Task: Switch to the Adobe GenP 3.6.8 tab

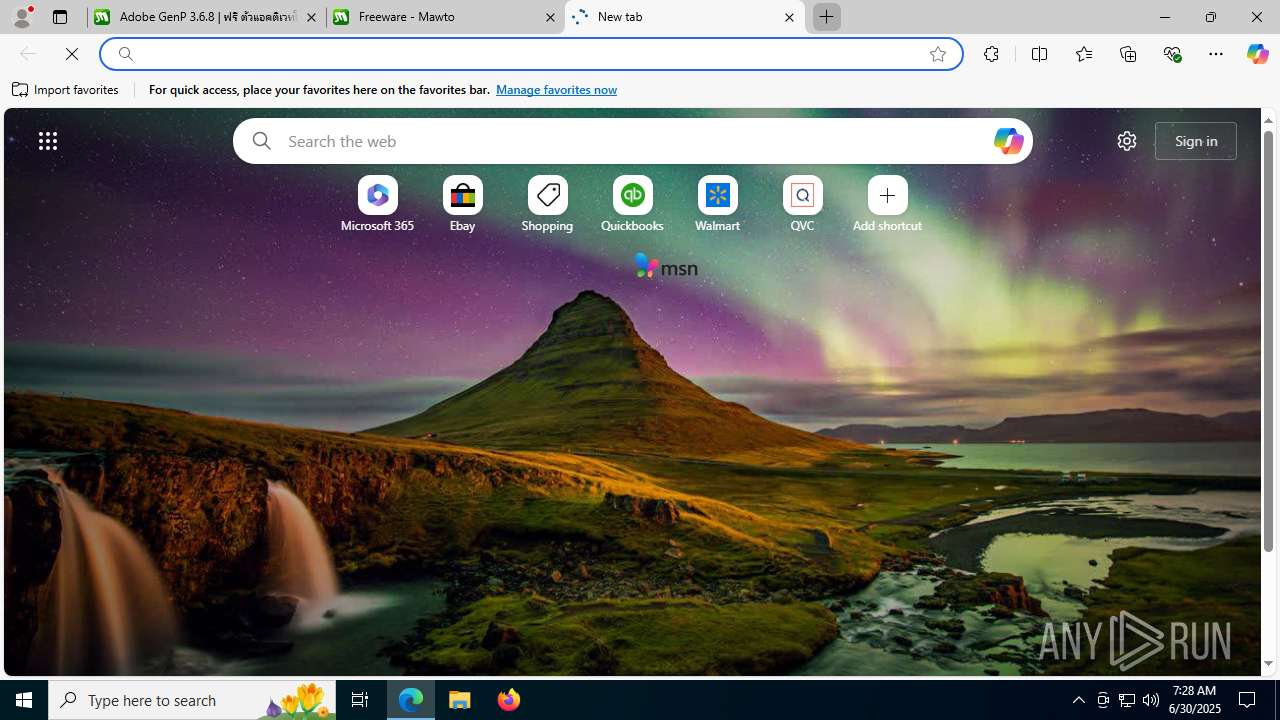Action: click(207, 17)
